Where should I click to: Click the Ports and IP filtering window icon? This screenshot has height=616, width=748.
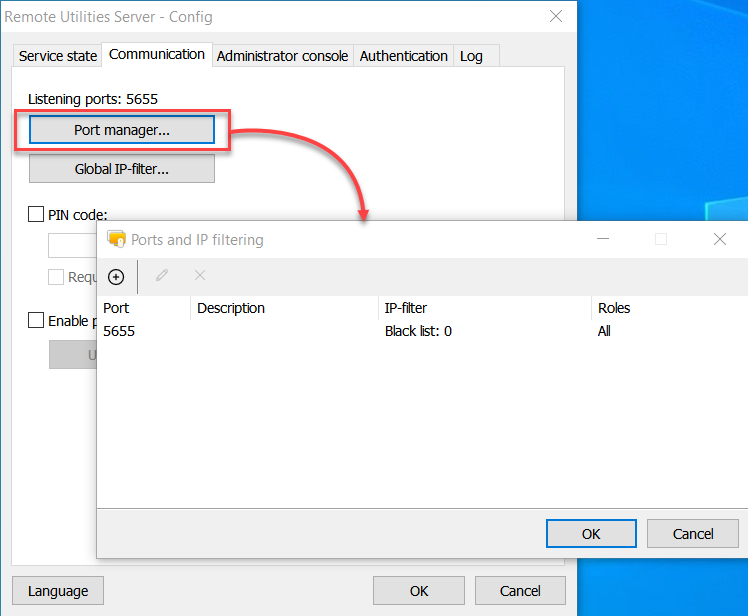click(x=116, y=239)
